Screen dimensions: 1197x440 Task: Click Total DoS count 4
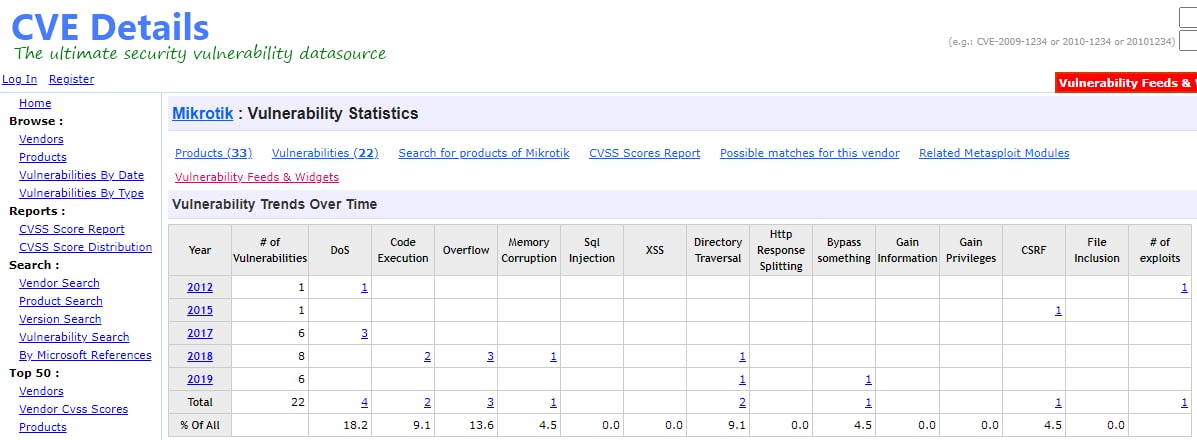(x=364, y=402)
